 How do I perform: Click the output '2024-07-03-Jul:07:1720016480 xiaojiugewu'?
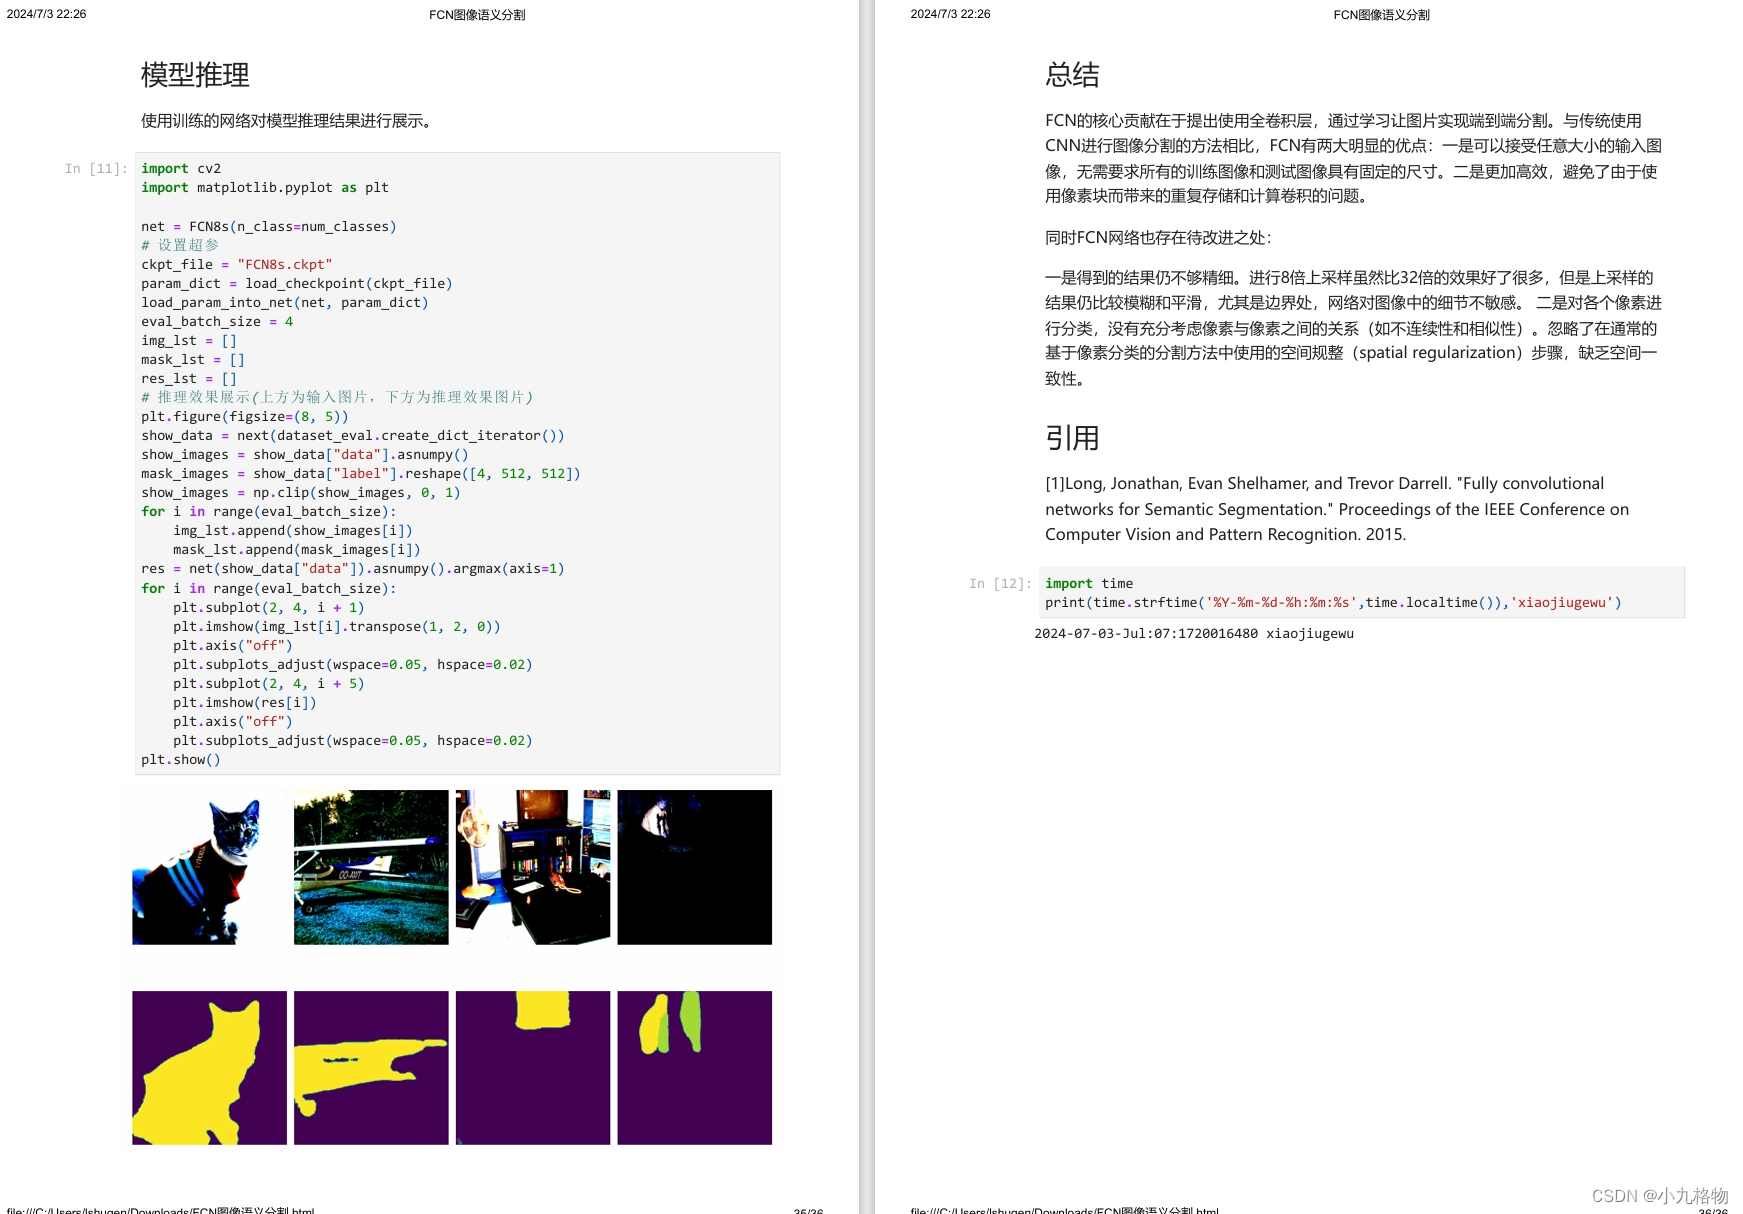1194,634
